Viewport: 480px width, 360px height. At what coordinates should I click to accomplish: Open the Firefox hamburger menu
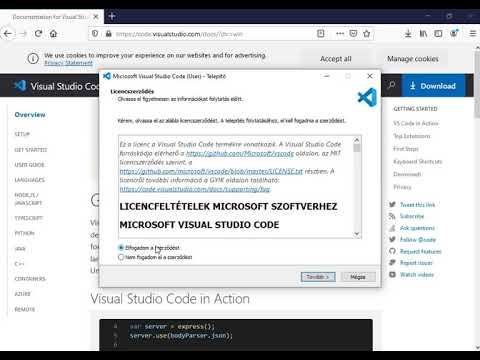(x=473, y=33)
